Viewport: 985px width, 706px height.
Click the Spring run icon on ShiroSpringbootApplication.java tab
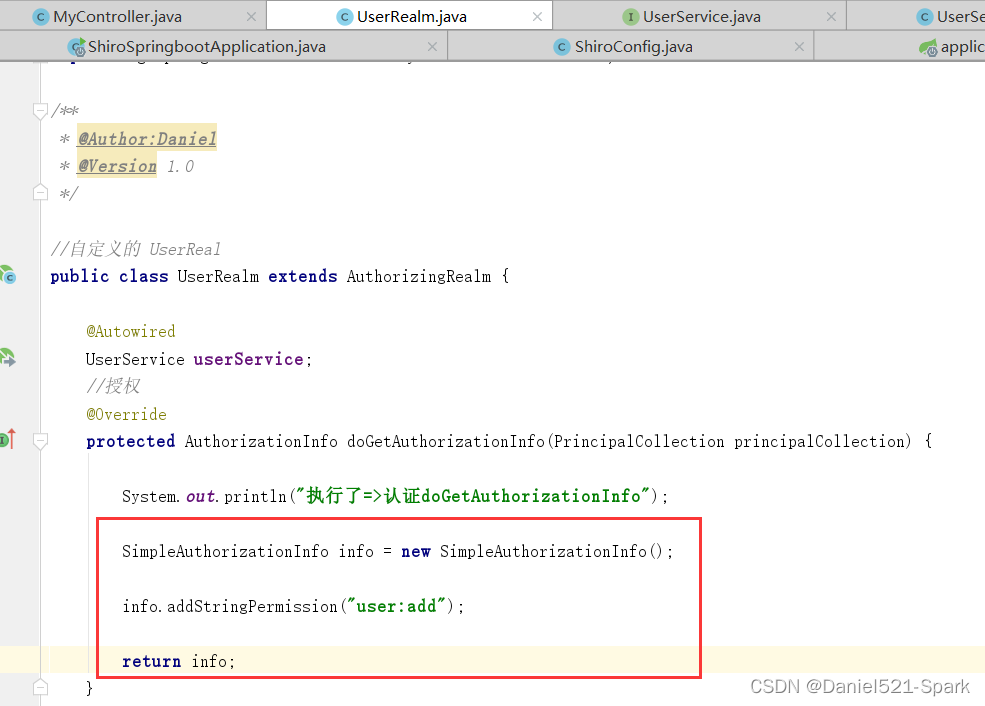pyautogui.click(x=77, y=47)
